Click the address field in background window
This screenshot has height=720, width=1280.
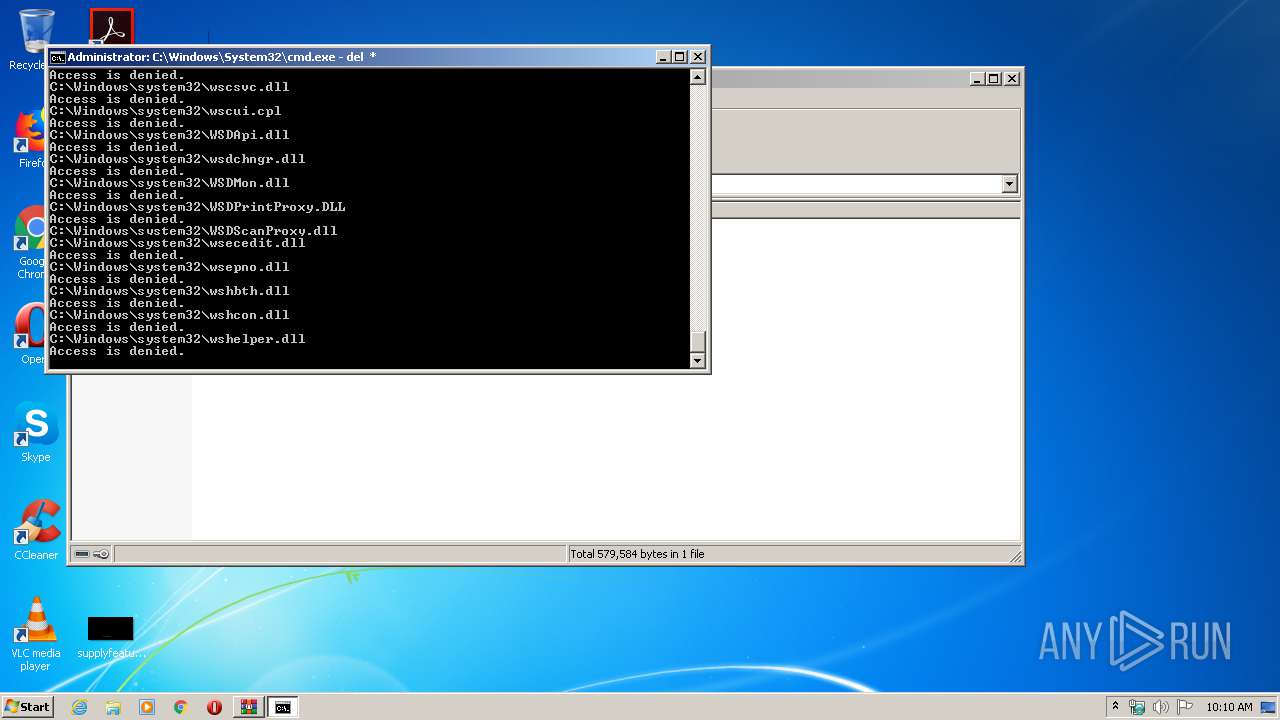(856, 184)
